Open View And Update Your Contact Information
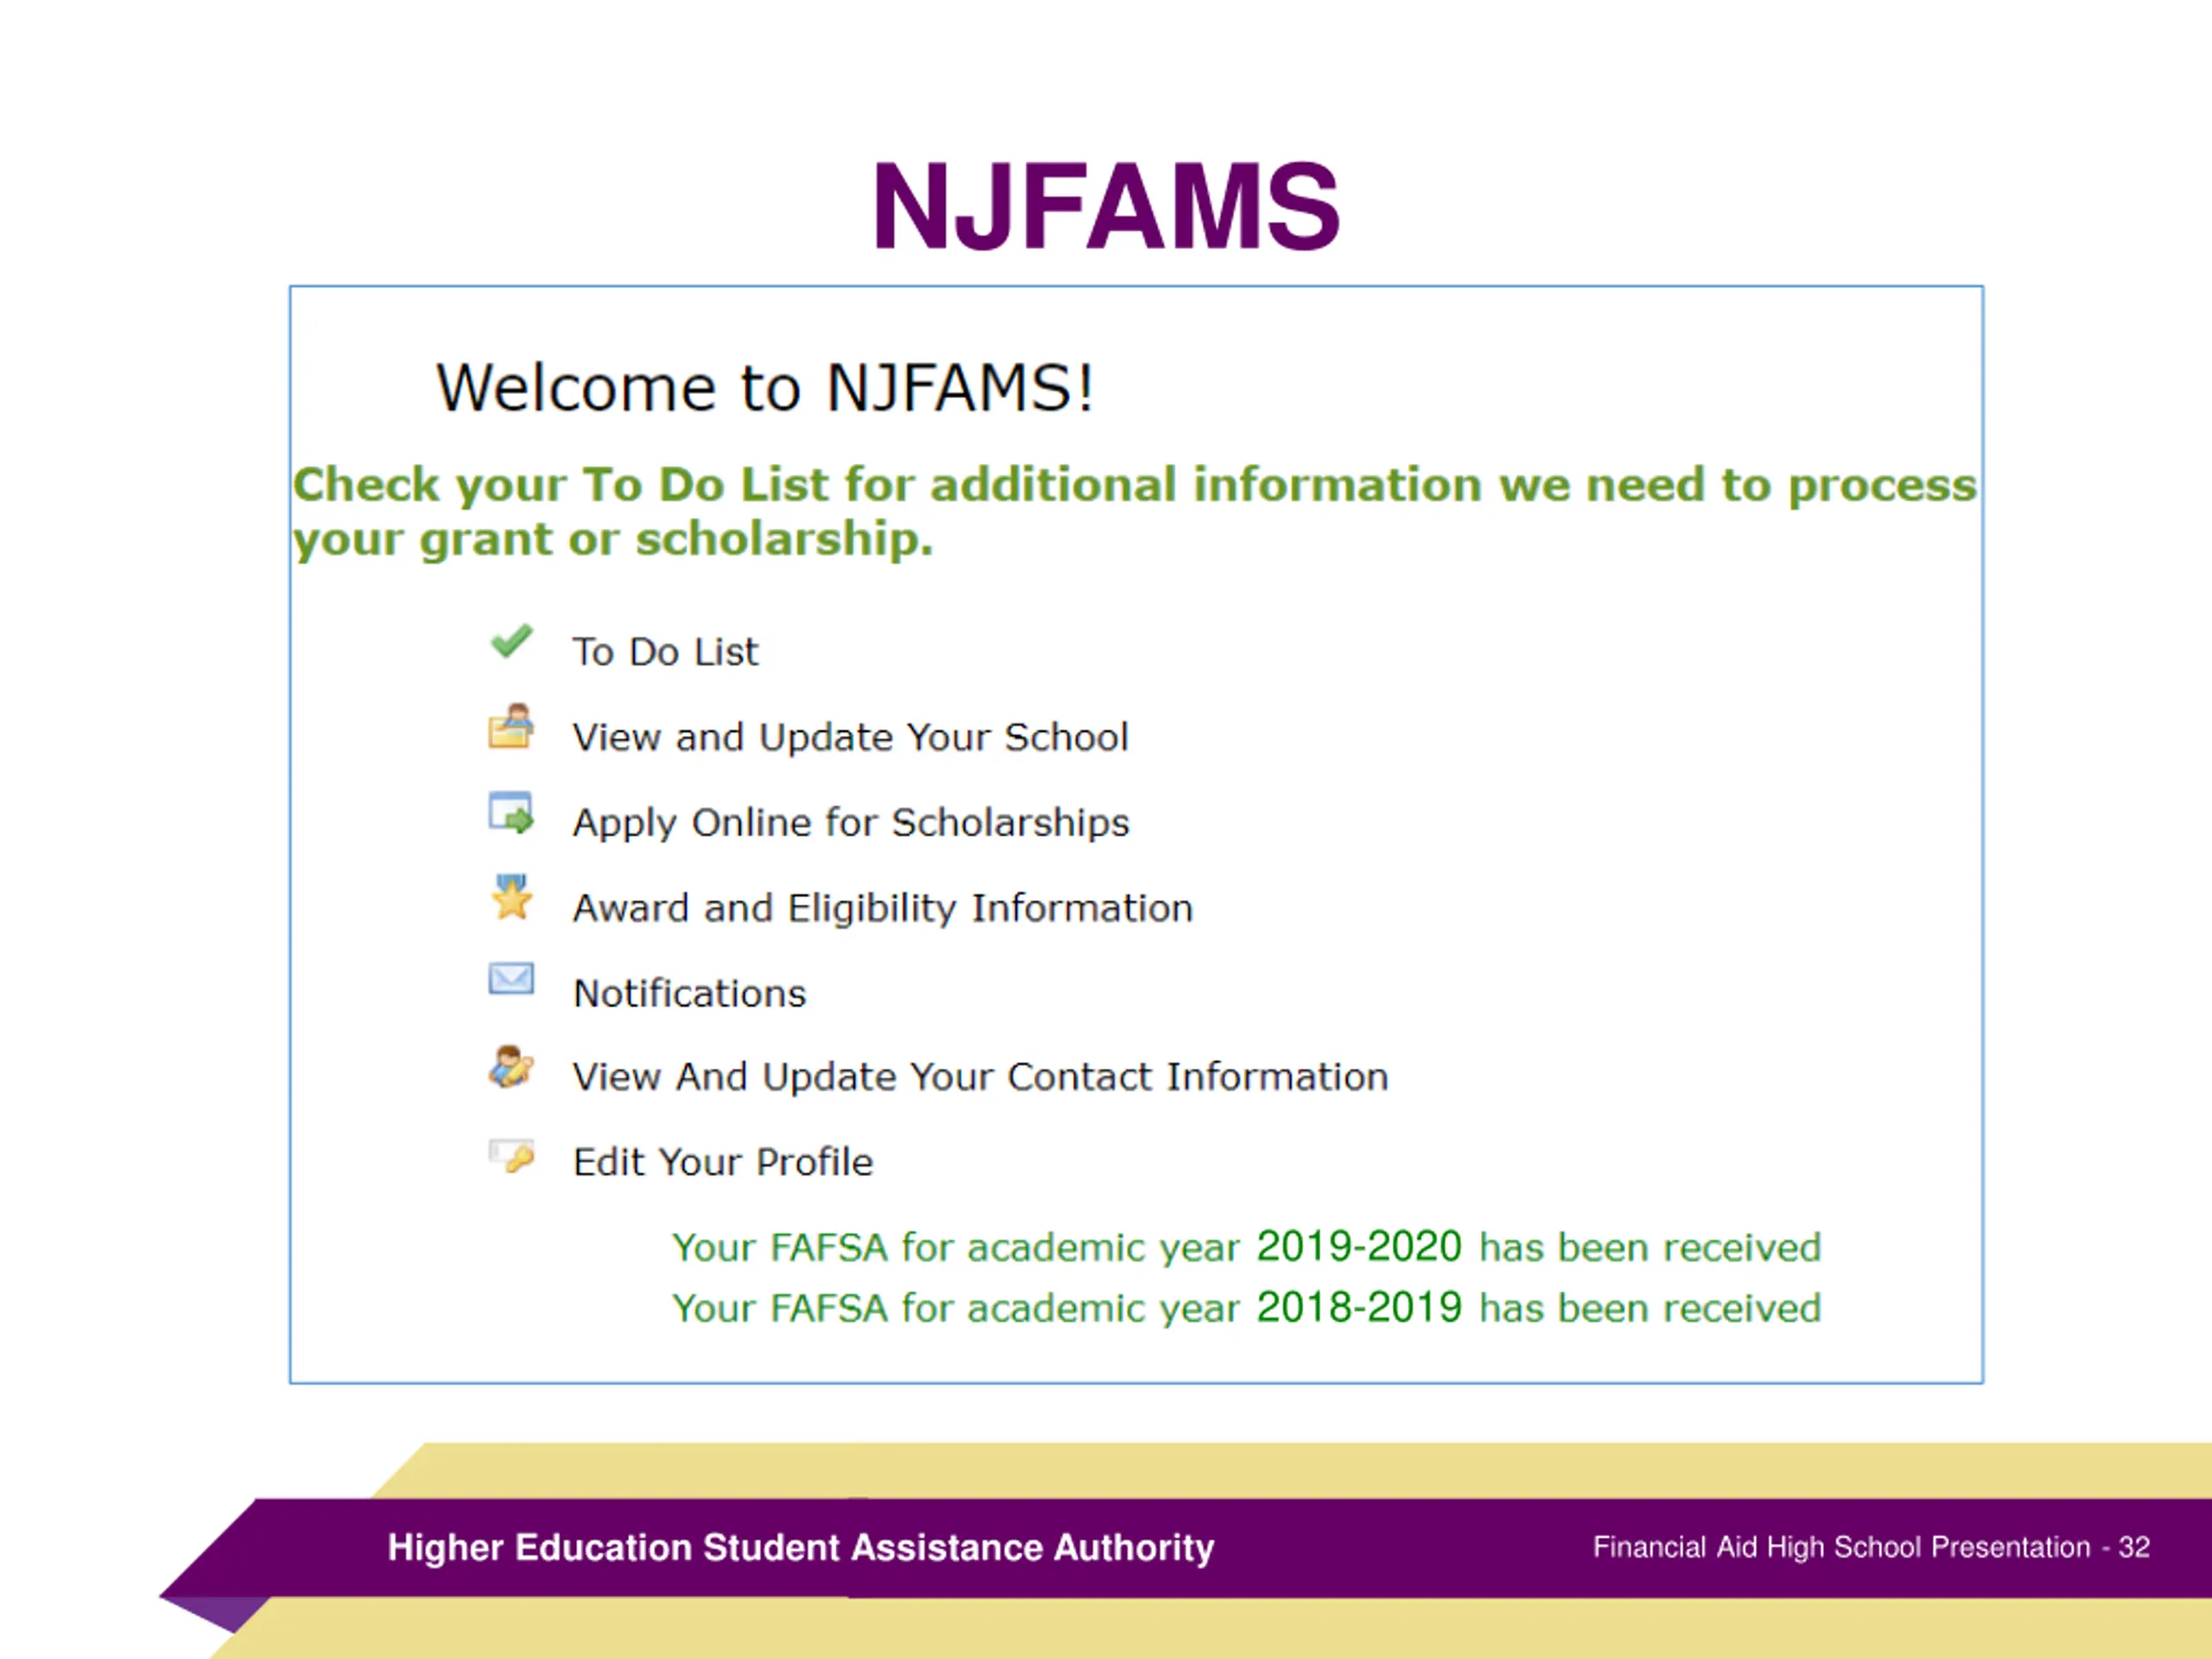The width and height of the screenshot is (2212, 1659). click(980, 1077)
